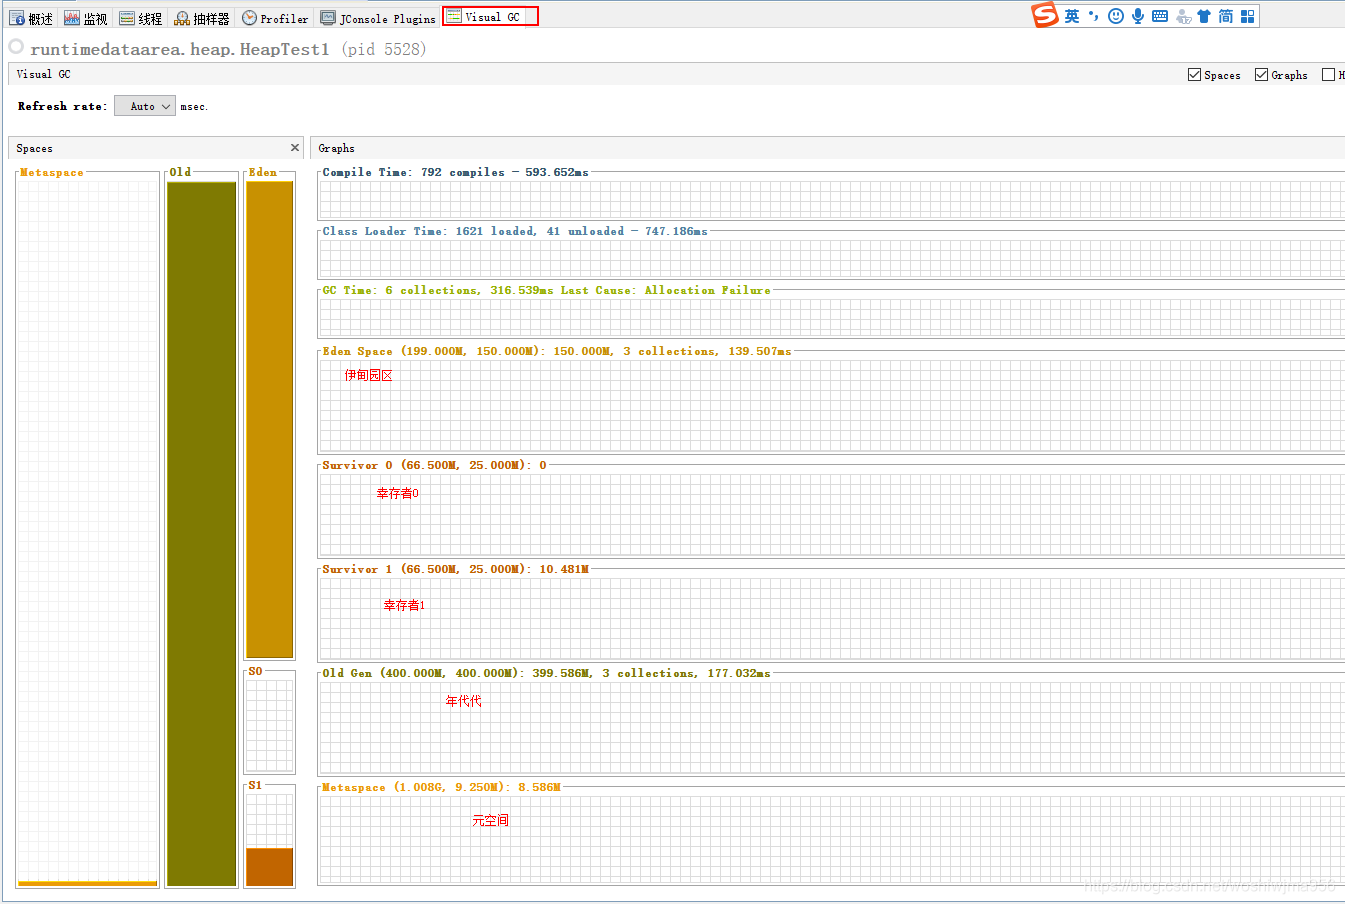Switch the input language with the 英 icon
This screenshot has height=904, width=1345.
1072,16
